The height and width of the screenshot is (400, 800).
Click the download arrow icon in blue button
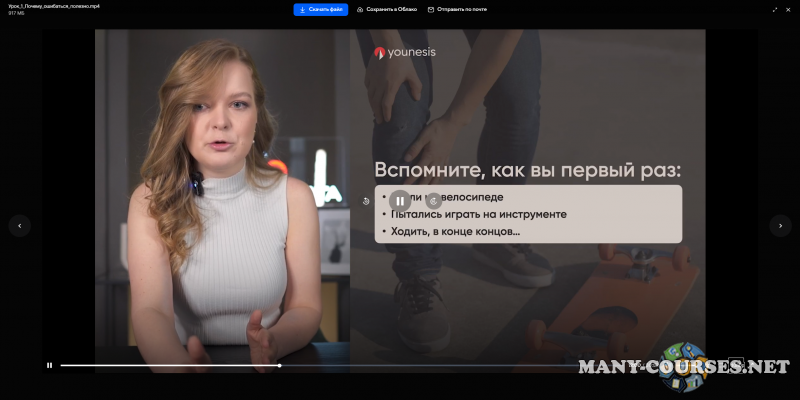coord(301,9)
